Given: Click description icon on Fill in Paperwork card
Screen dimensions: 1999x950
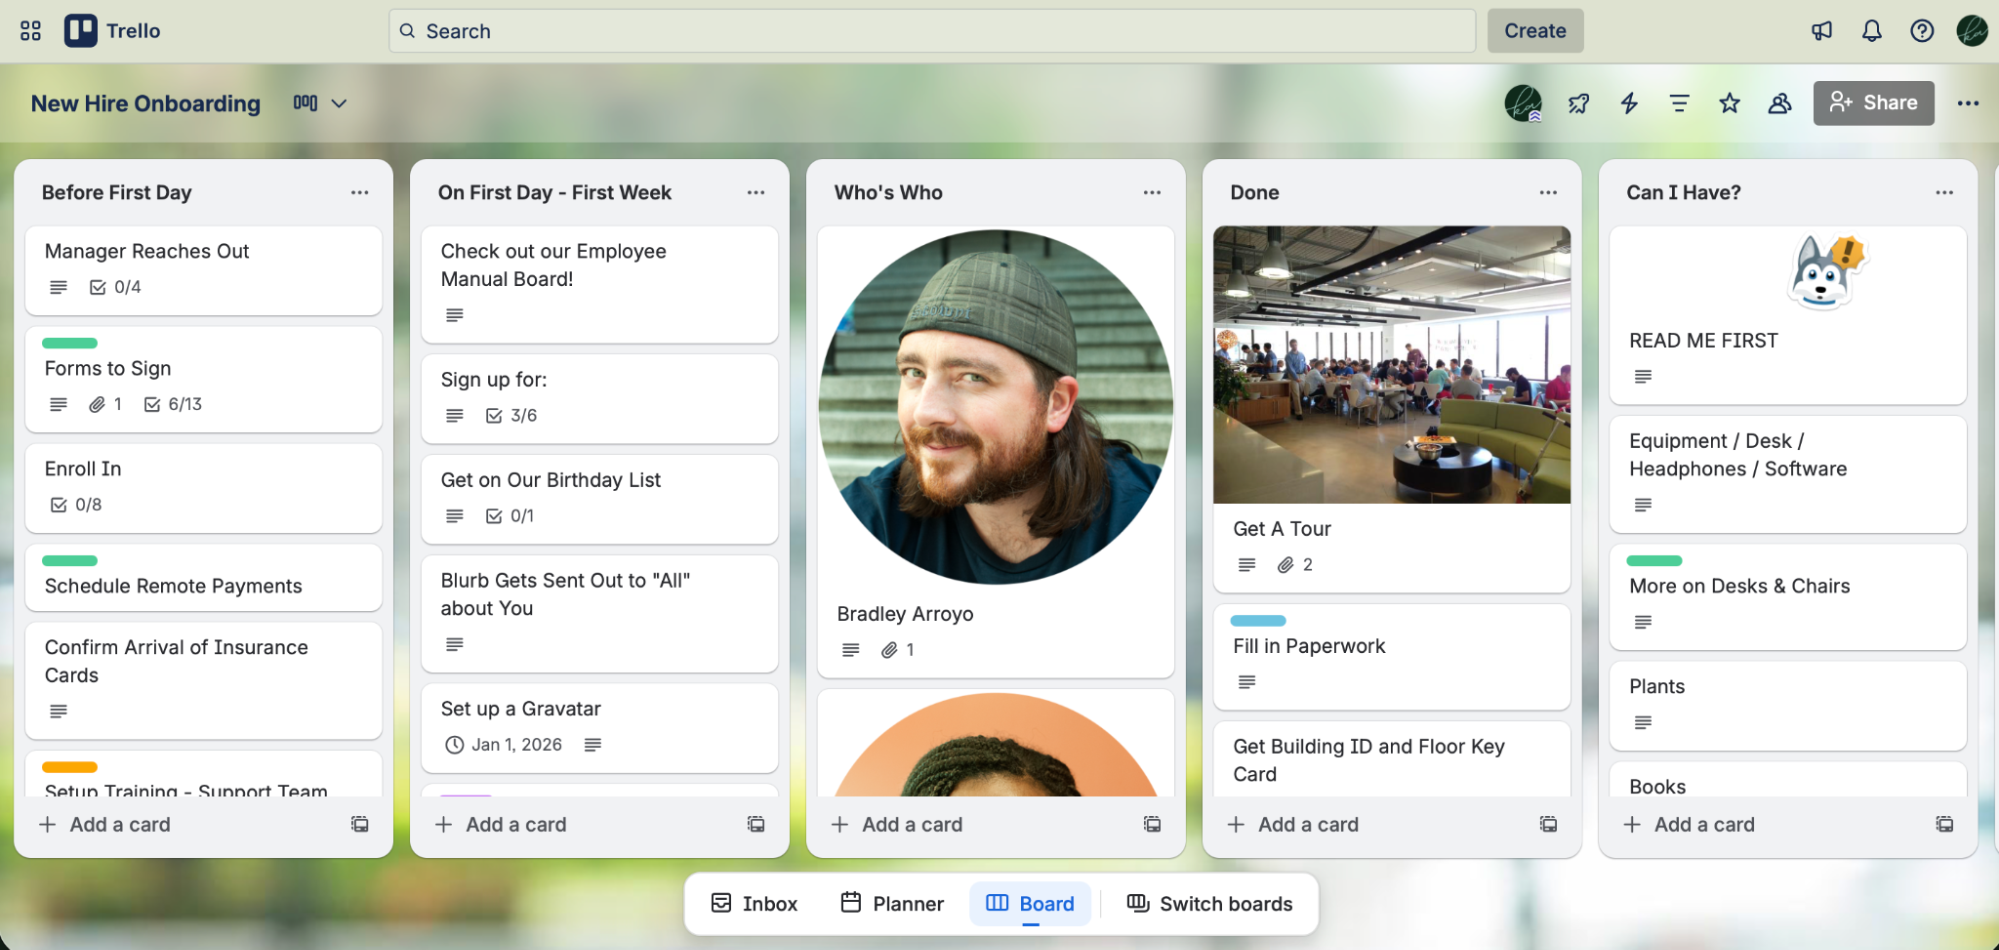Looking at the screenshot, I should [x=1247, y=682].
